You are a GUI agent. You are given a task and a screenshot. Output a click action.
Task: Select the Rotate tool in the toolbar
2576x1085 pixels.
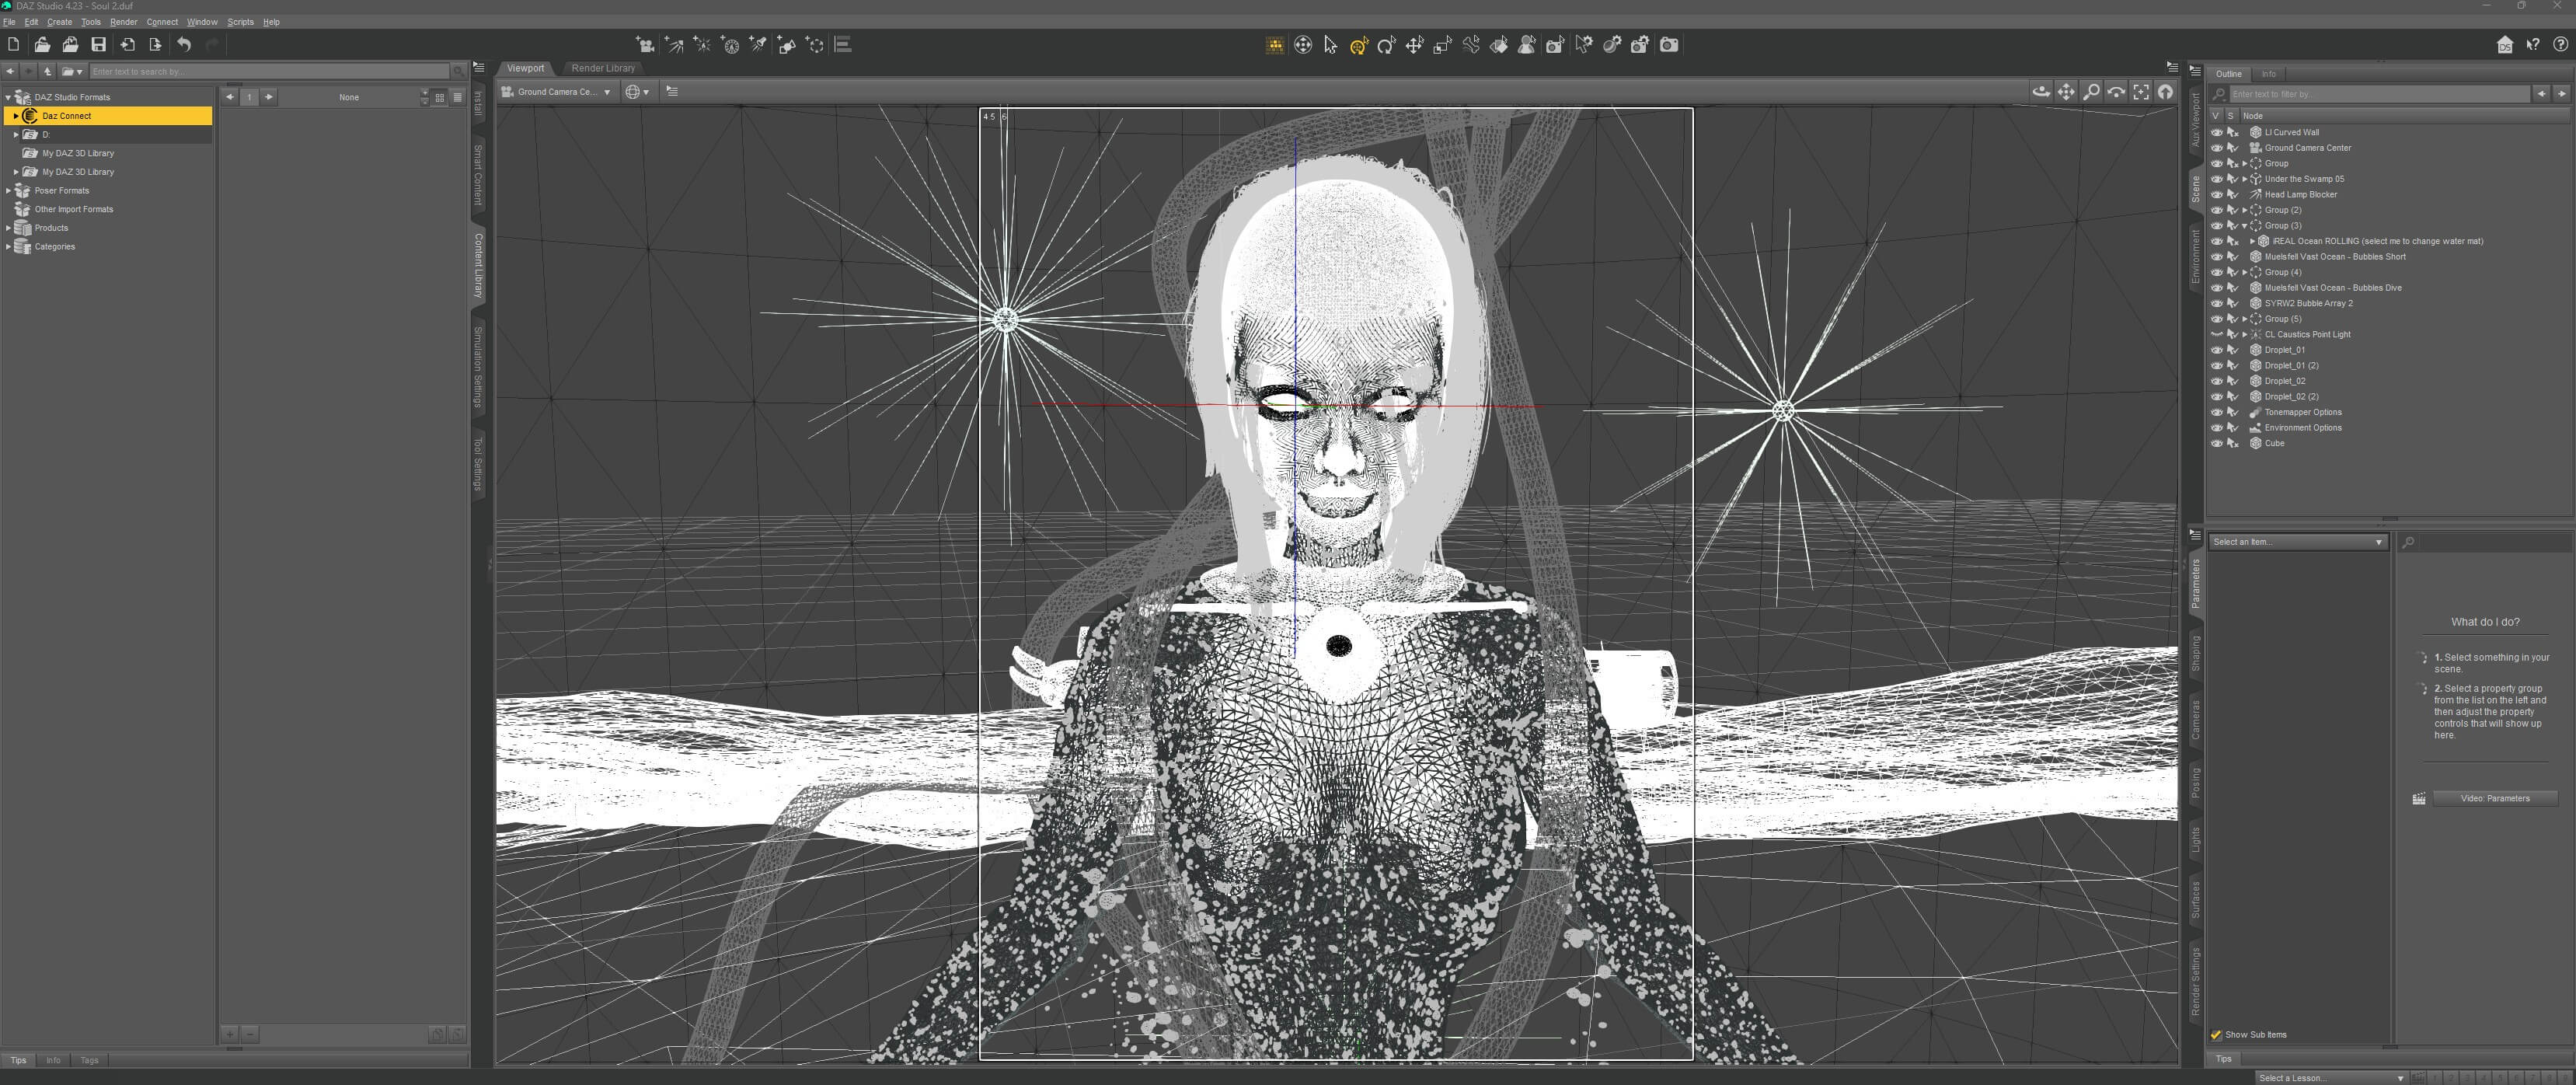pyautogui.click(x=1386, y=45)
